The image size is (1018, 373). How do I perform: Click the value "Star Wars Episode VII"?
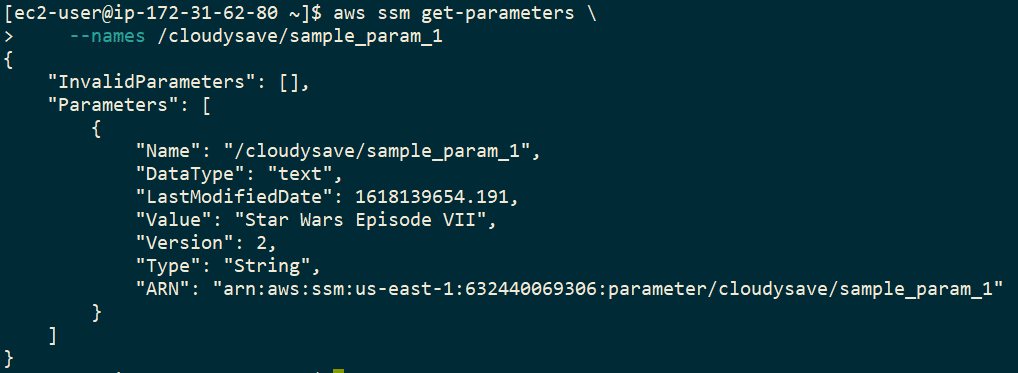(354, 220)
